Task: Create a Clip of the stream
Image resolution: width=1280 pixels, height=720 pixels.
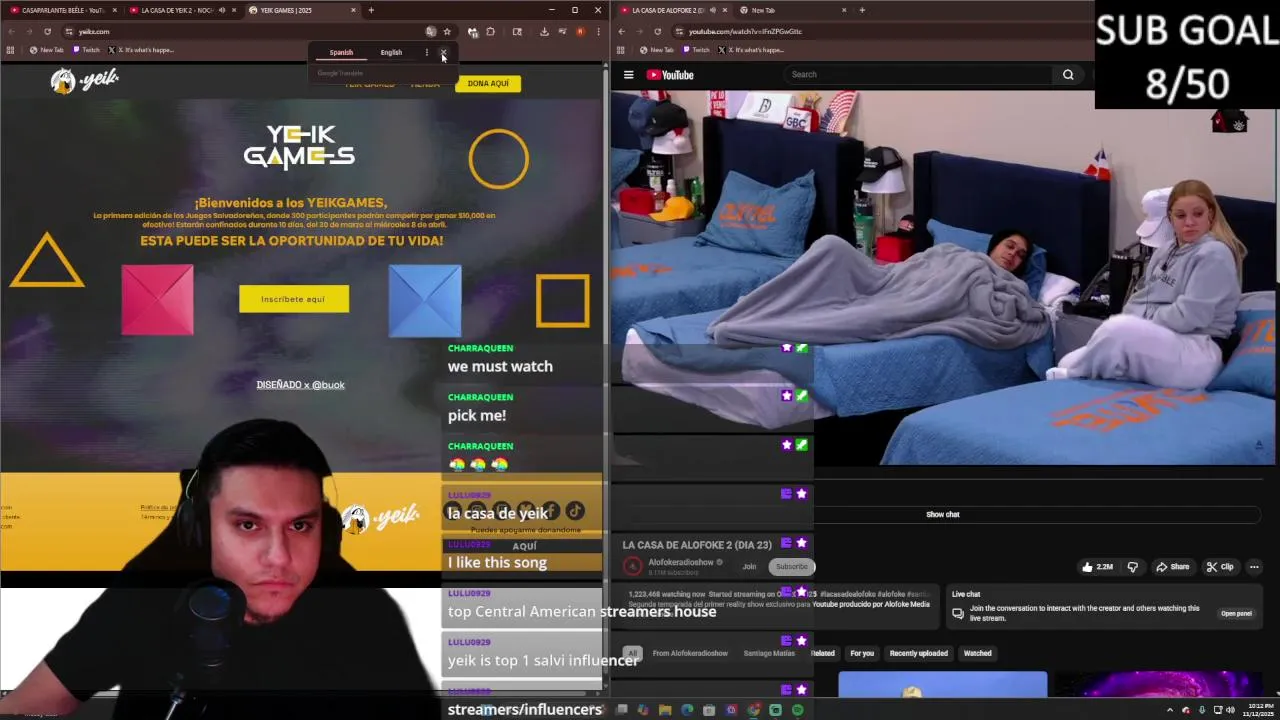Action: tap(1220, 567)
